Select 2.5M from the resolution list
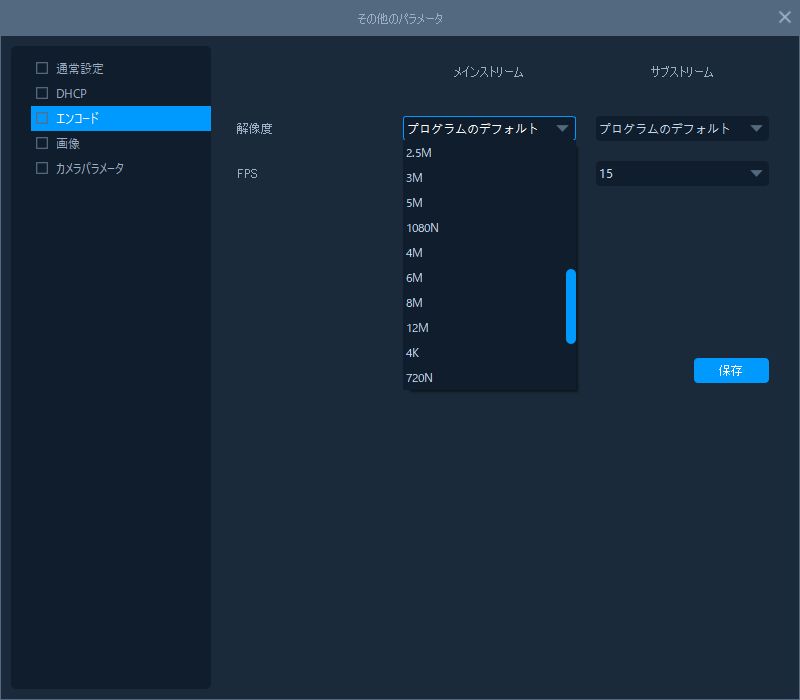 tap(420, 153)
